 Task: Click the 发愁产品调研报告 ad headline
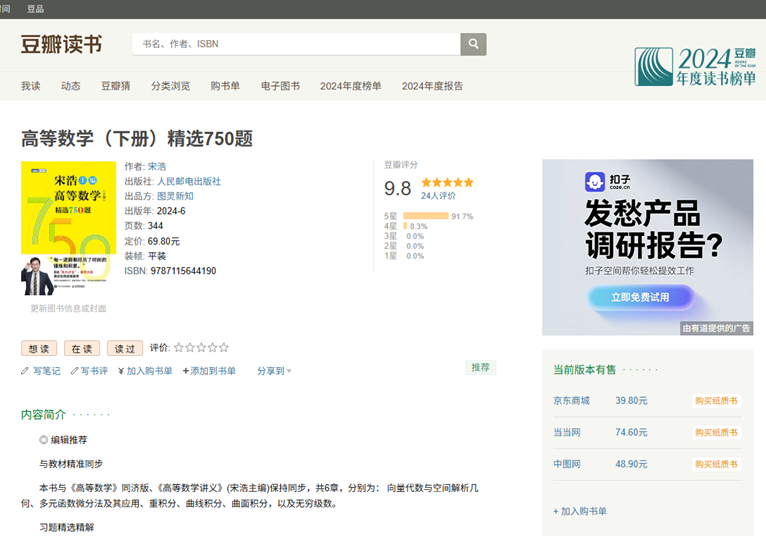click(653, 229)
